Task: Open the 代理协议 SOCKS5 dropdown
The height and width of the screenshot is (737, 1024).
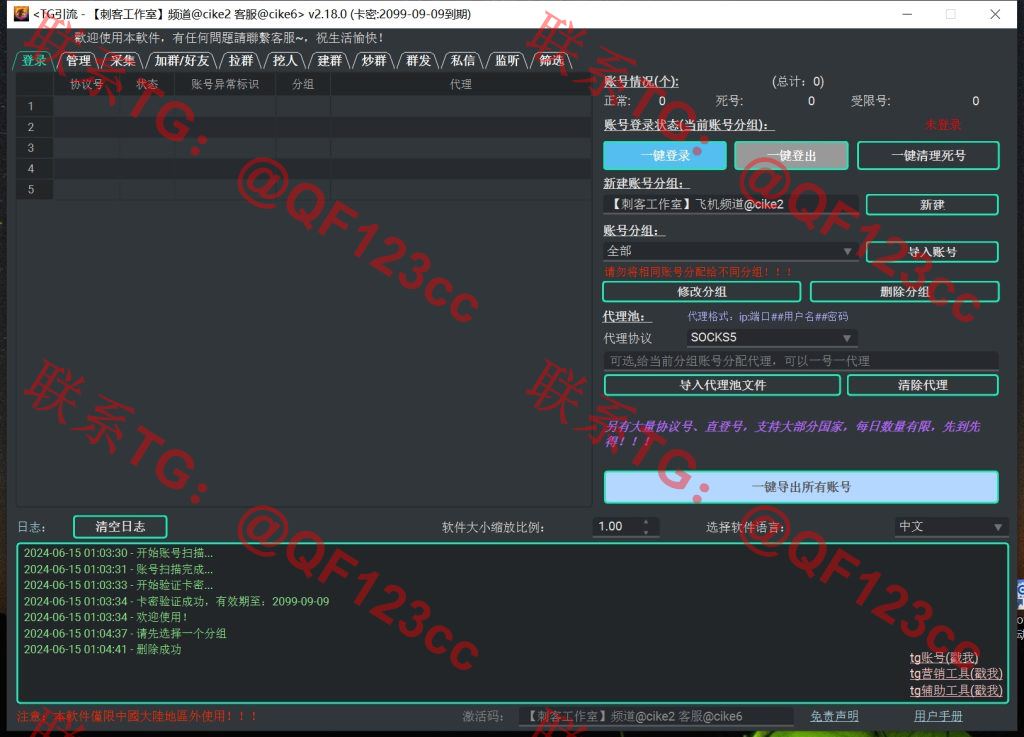Action: tap(771, 337)
